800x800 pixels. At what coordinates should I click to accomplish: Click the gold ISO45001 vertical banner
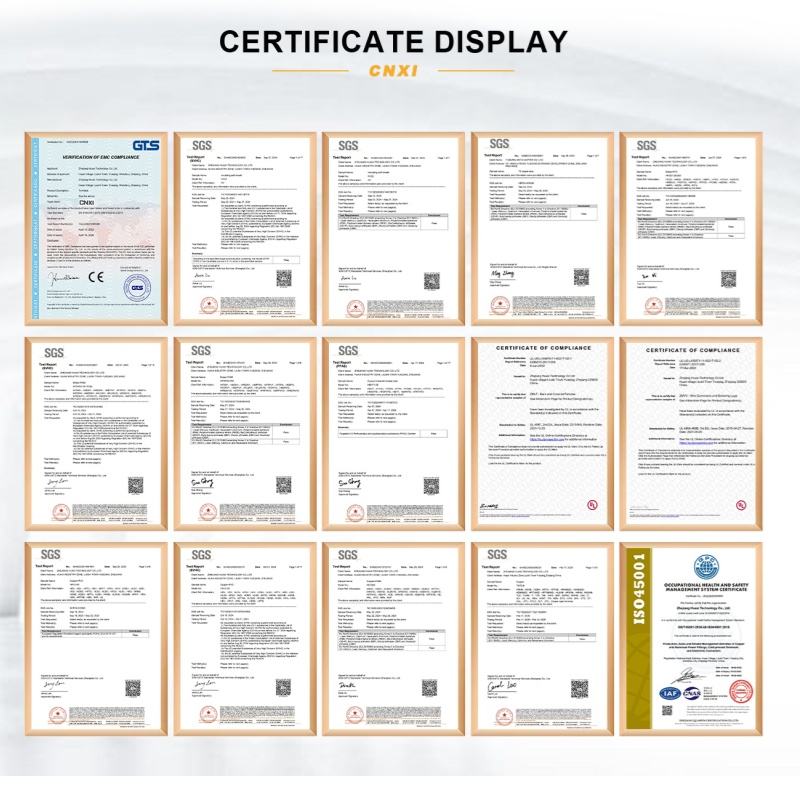[x=639, y=639]
